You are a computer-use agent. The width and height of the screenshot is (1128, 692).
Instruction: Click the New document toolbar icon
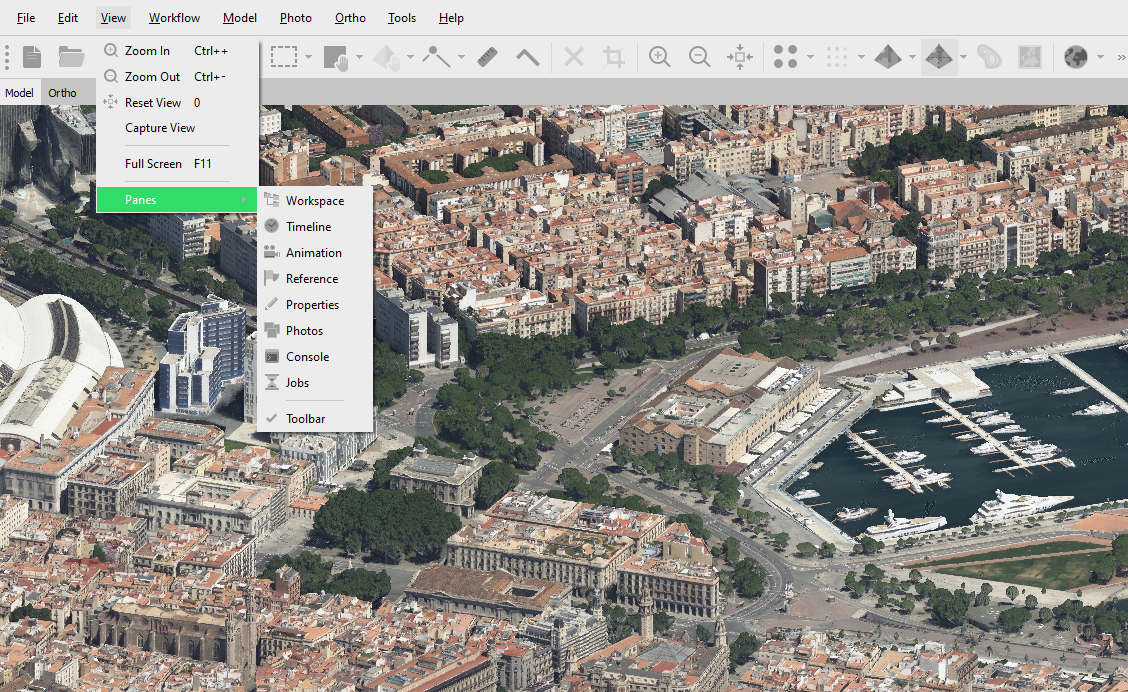point(32,57)
